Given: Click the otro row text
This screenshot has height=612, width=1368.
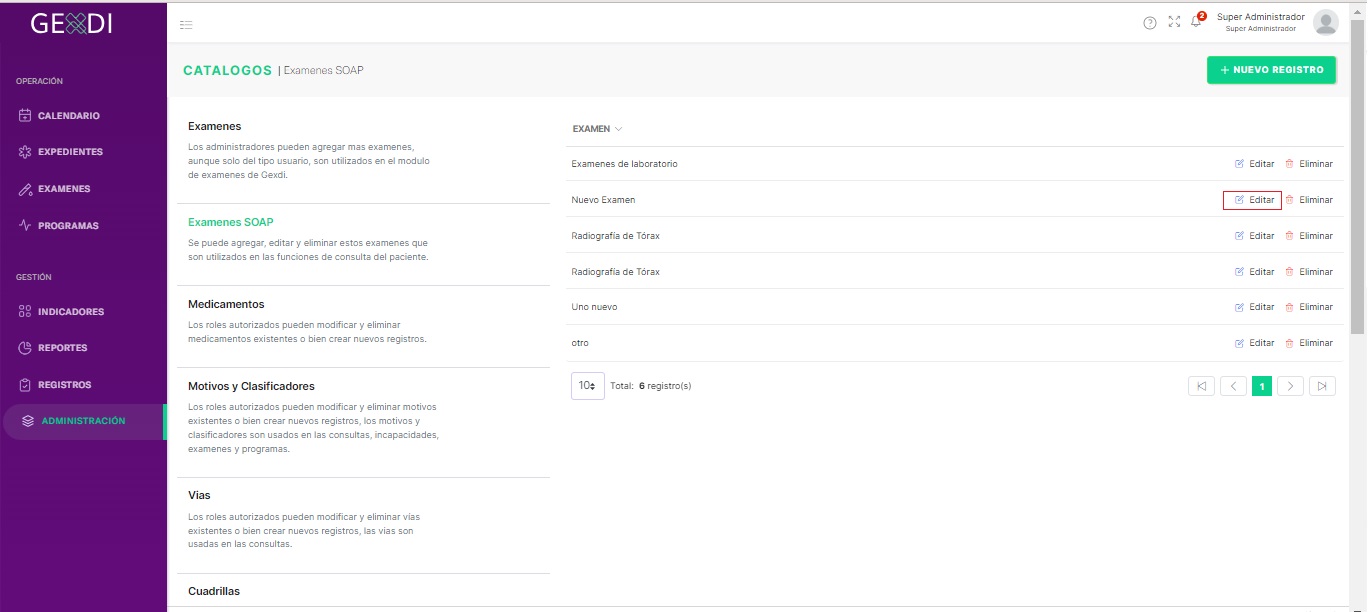Looking at the screenshot, I should point(580,343).
